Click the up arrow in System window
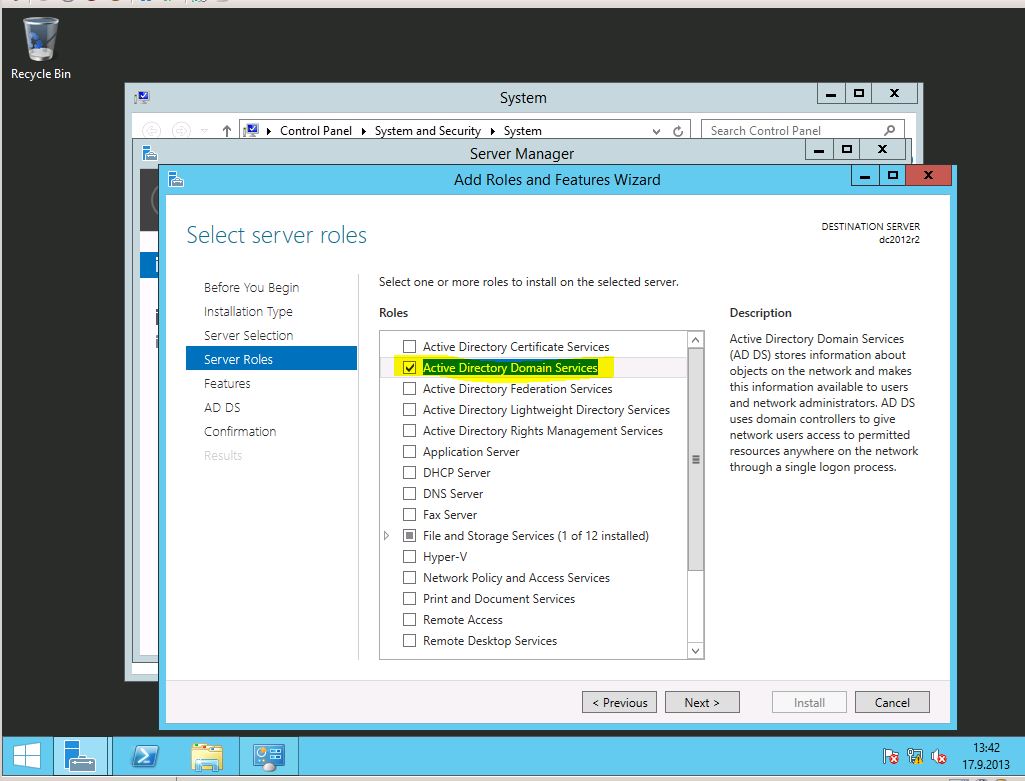 coord(226,131)
